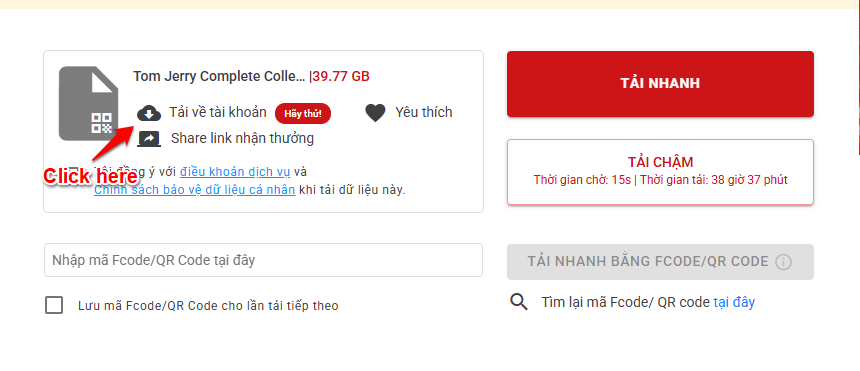860x371 pixels.
Task: Click the info icon on Fcode button
Action: coord(783,262)
